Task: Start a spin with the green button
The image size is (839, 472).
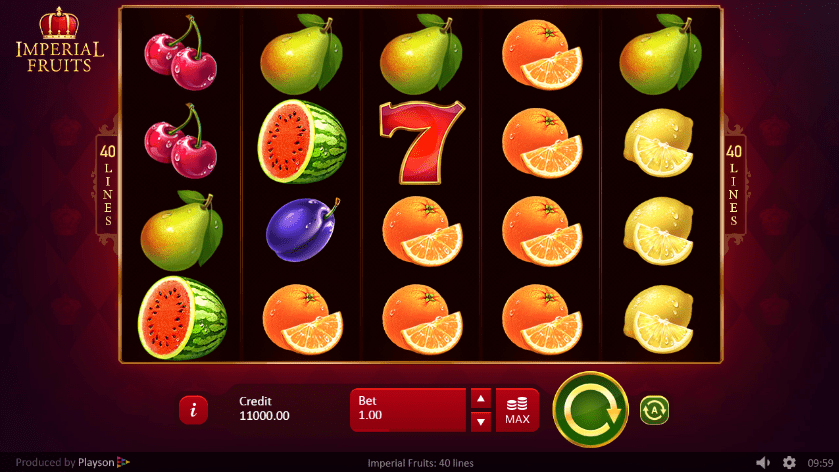Action: 590,410
